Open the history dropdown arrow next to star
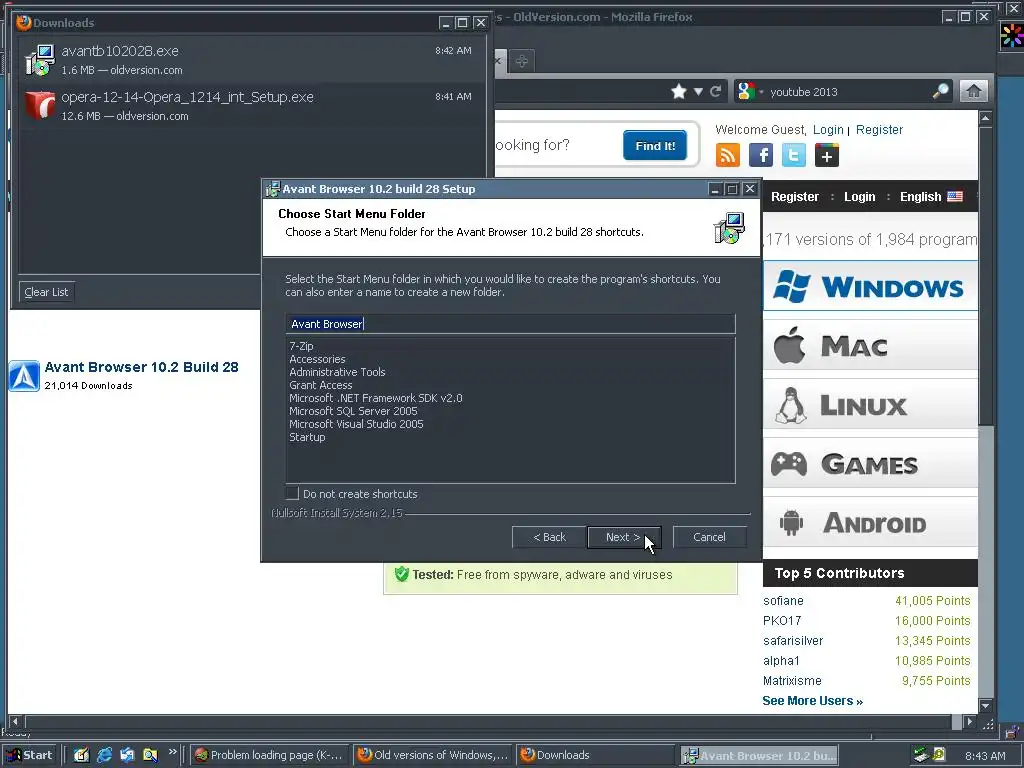 click(698, 91)
